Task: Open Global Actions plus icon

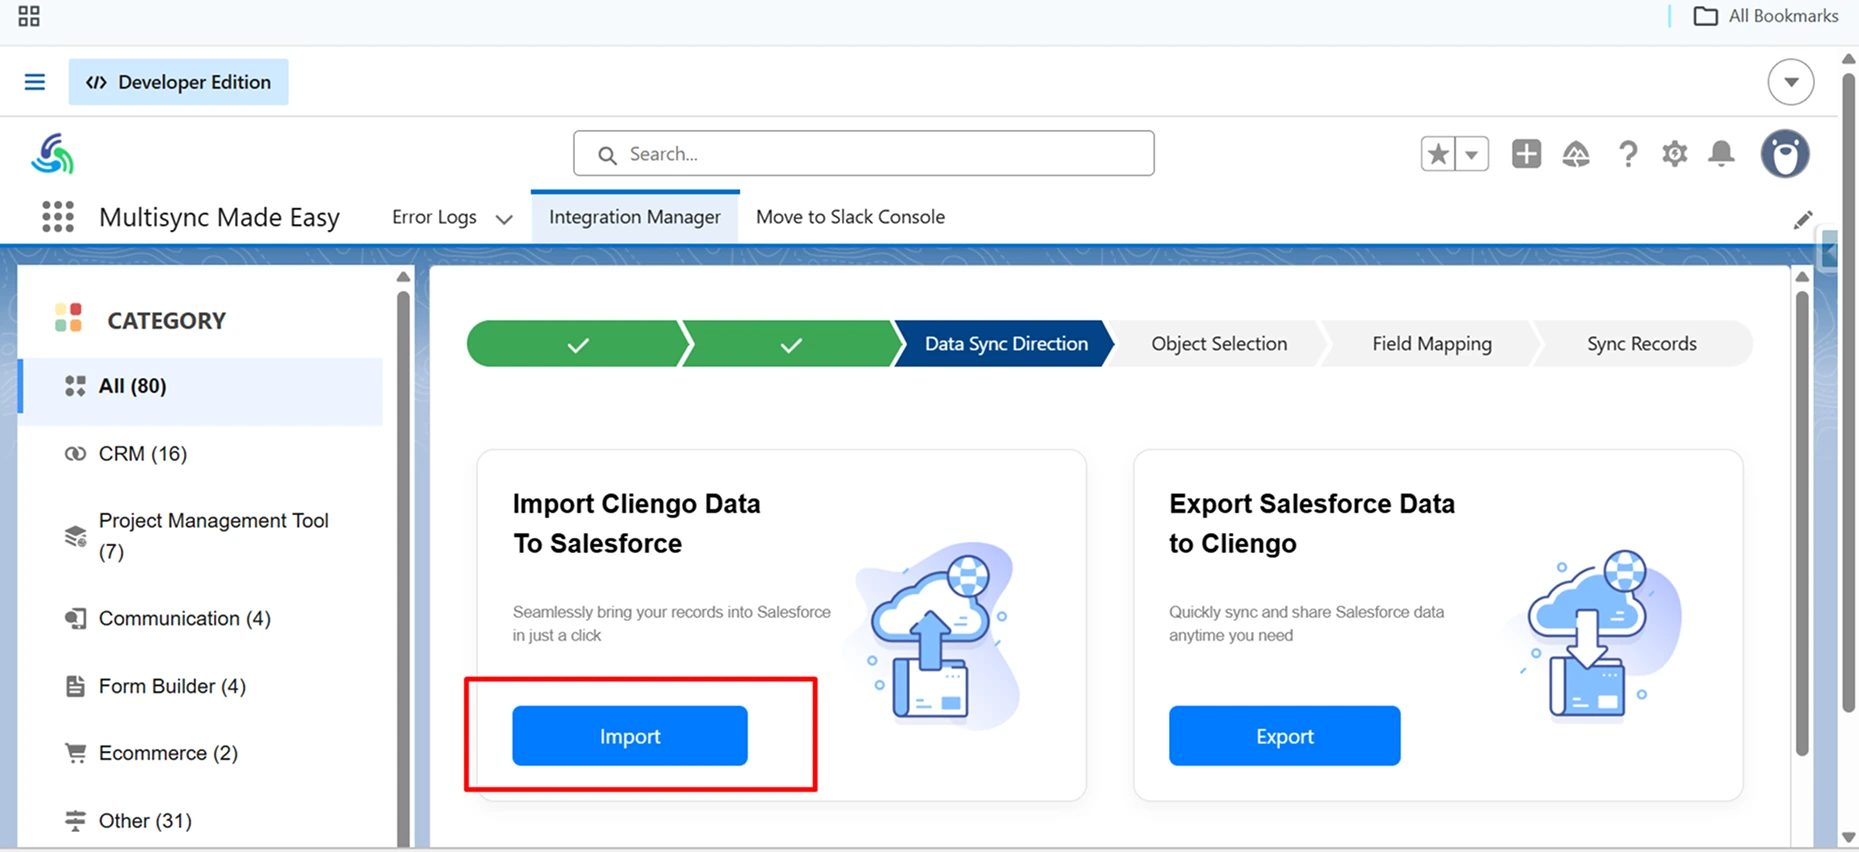Action: [1526, 154]
